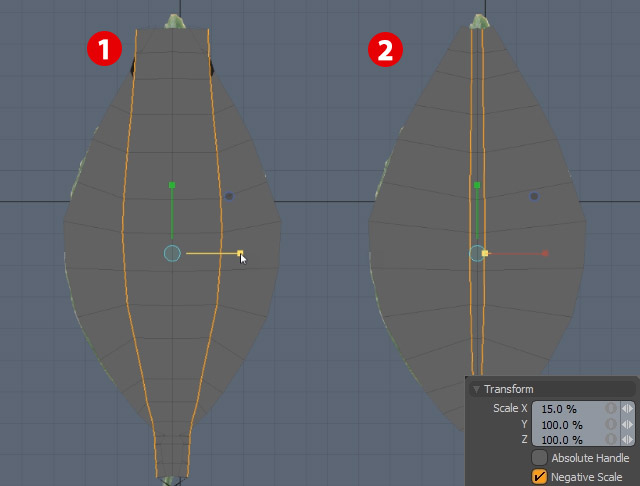Grab green Y scale handle in view 1
The image size is (640, 486).
click(x=172, y=185)
